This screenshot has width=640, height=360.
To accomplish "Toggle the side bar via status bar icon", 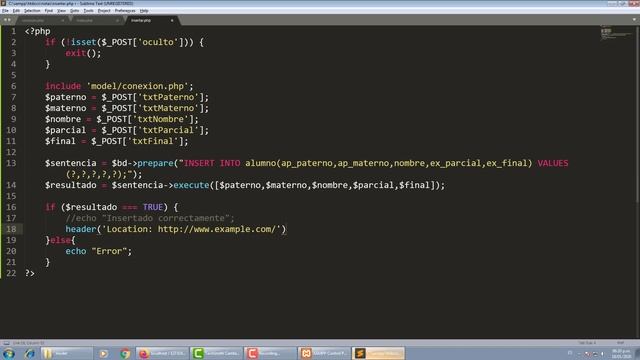I will [6, 343].
